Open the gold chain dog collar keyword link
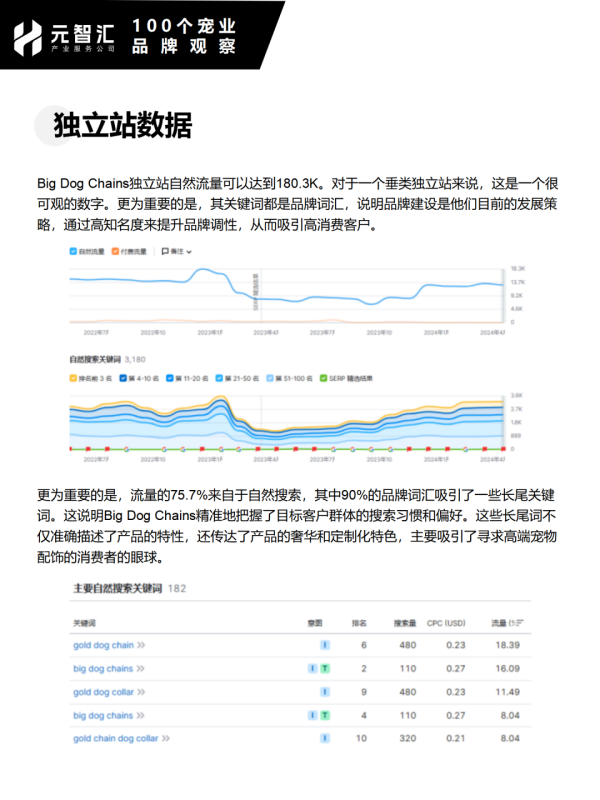The width and height of the screenshot is (600, 800). coord(116,738)
